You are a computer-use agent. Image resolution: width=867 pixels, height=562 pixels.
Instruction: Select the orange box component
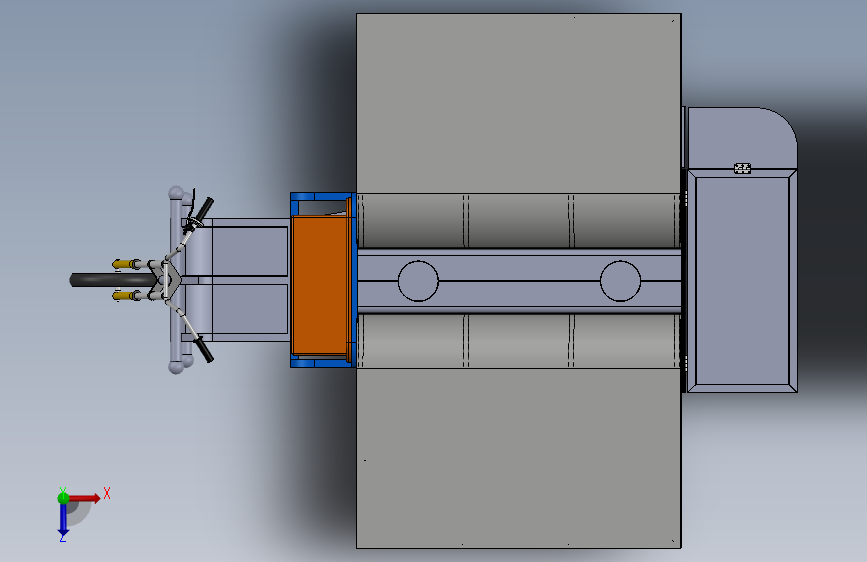tap(321, 284)
